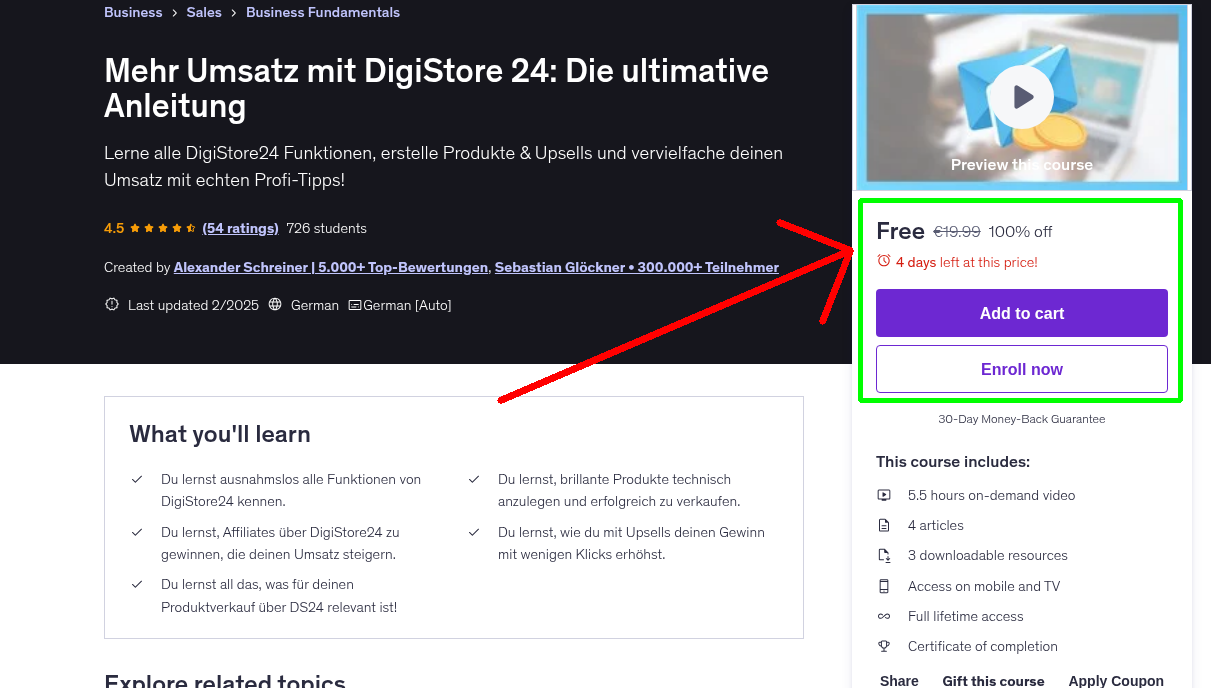Click the Enroll now button

tap(1022, 369)
